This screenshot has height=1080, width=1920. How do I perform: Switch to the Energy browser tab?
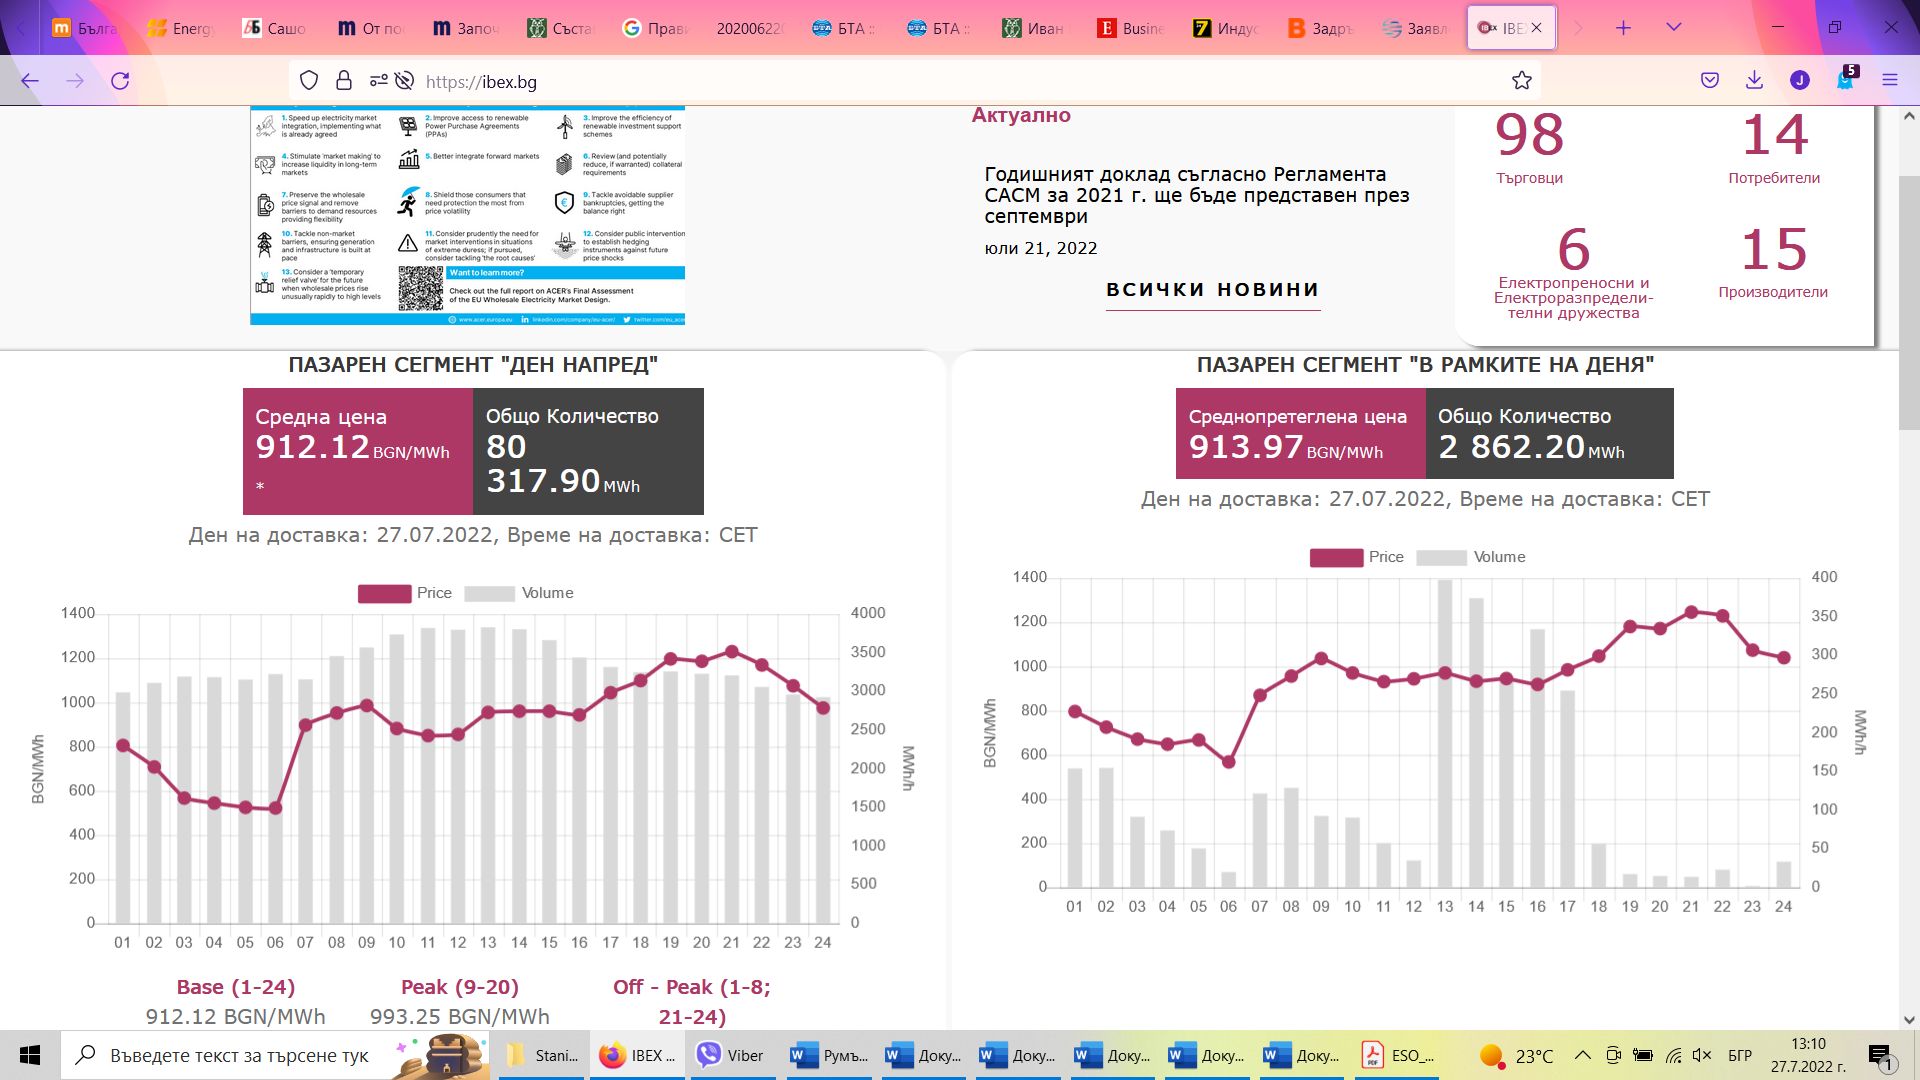point(182,28)
